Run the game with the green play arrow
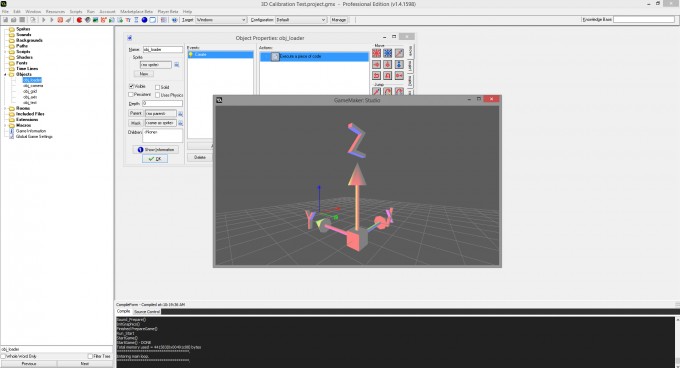Image resolution: width=680 pixels, height=368 pixels. pyautogui.click(x=43, y=20)
